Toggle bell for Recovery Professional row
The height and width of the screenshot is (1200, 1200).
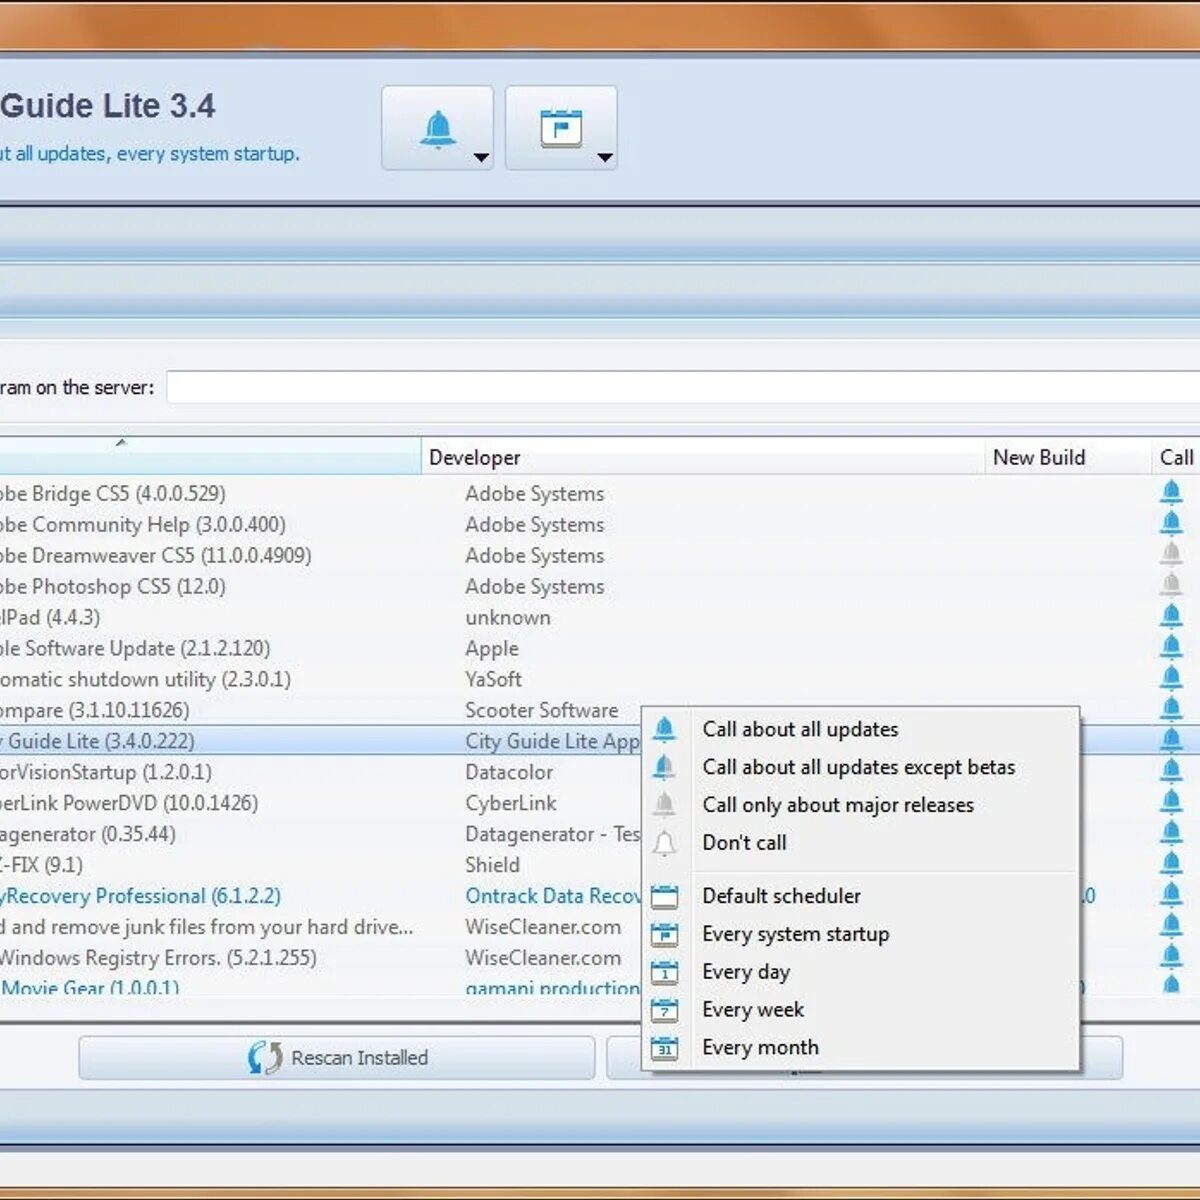(x=1171, y=895)
